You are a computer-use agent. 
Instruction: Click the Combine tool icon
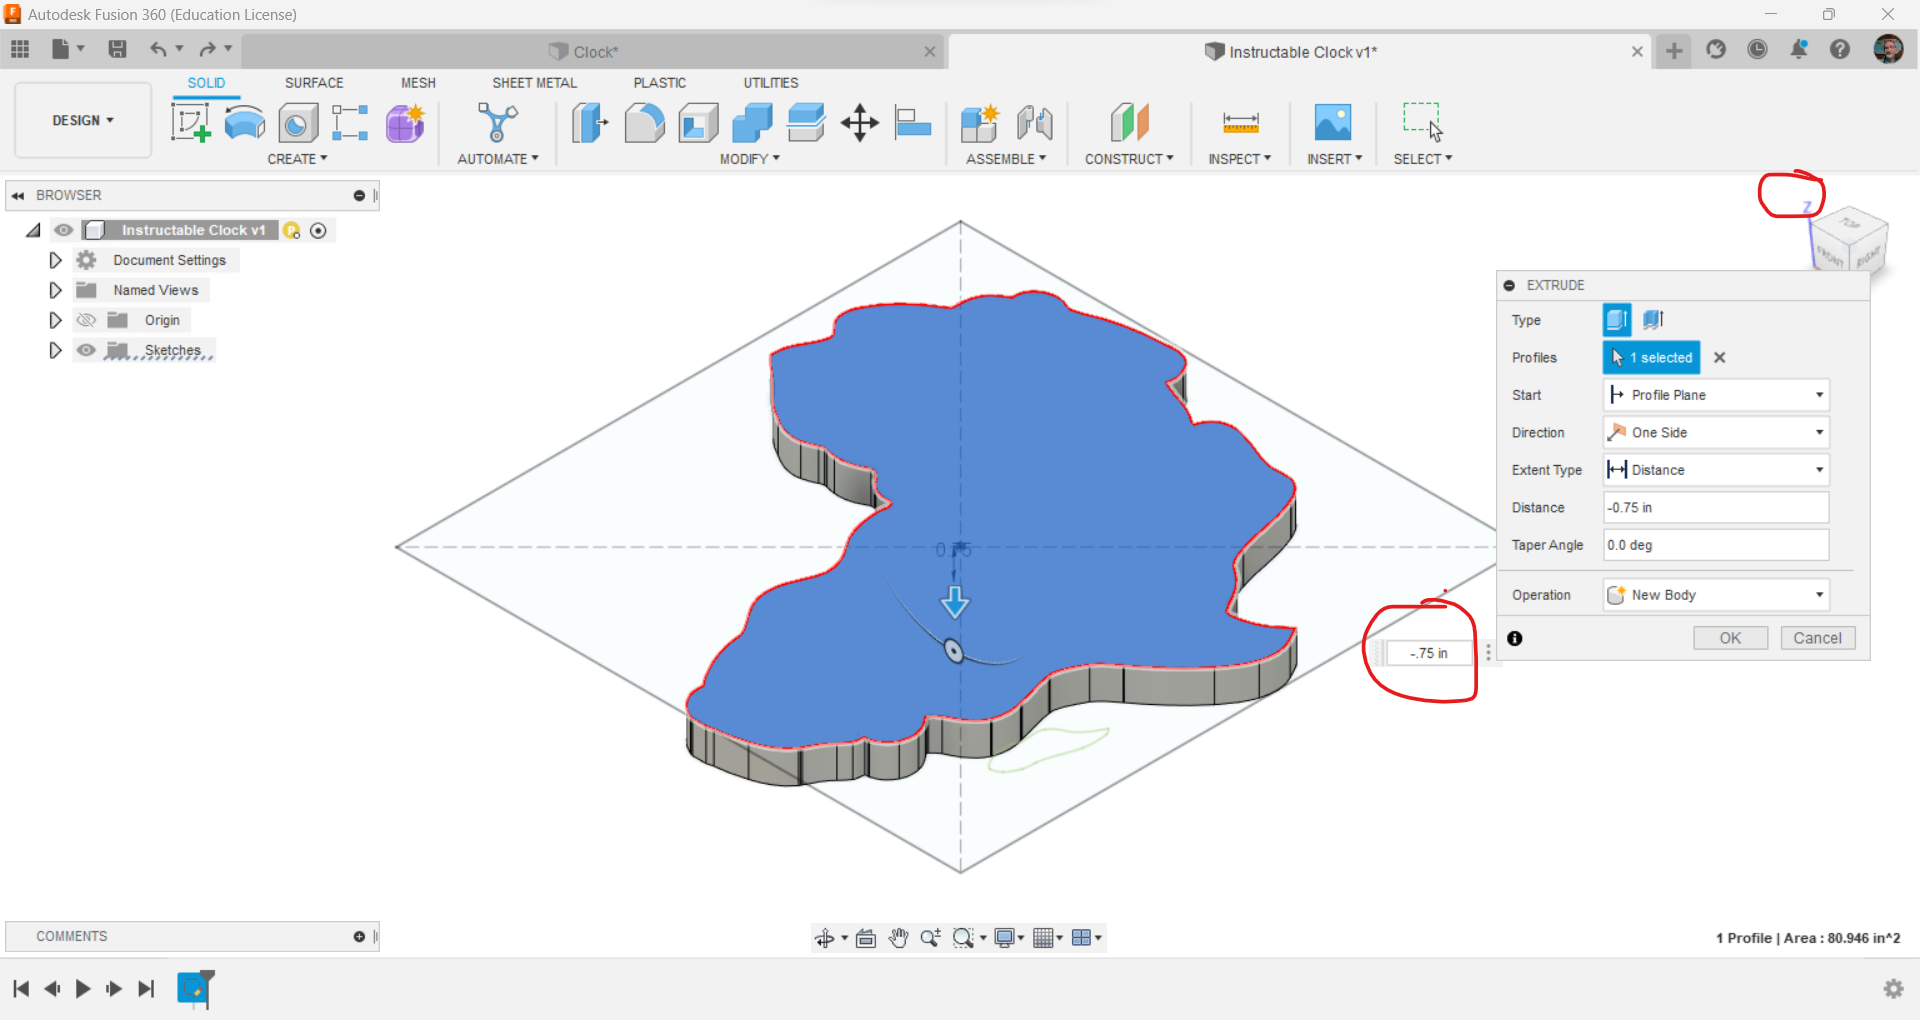(x=752, y=123)
